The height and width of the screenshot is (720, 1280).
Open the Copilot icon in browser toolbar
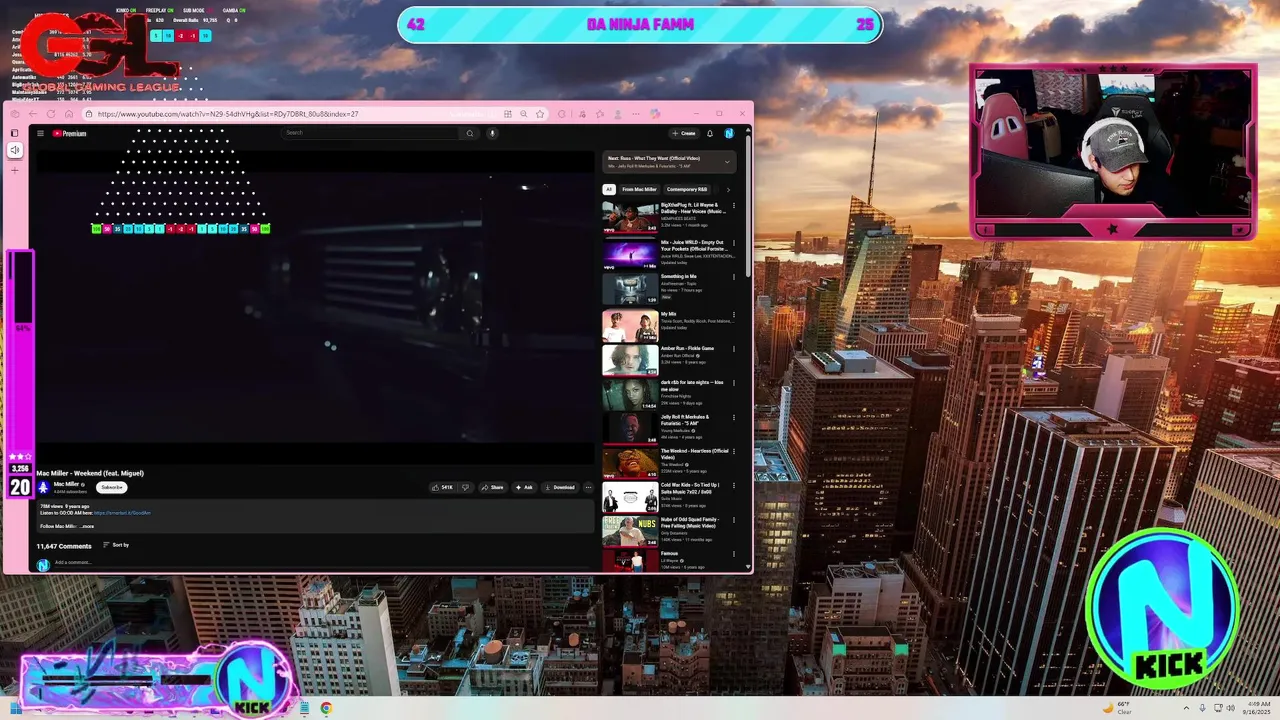point(655,114)
